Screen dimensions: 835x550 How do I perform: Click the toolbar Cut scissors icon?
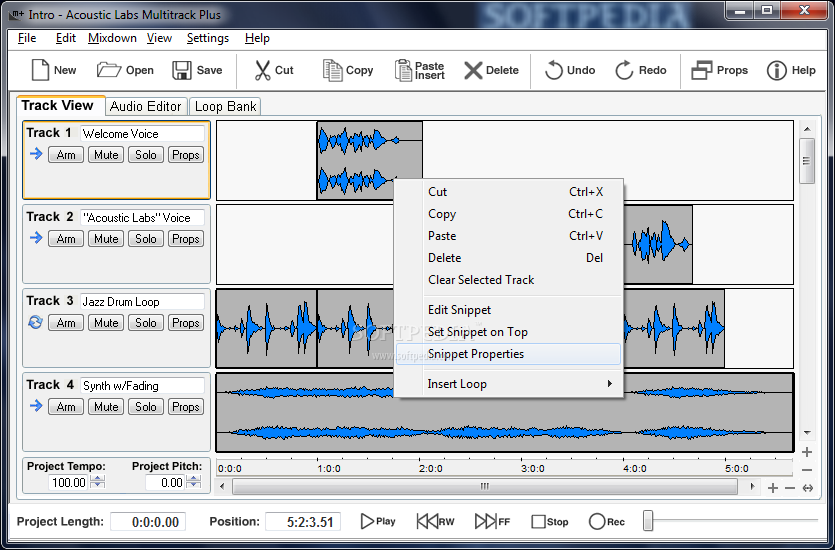point(262,70)
